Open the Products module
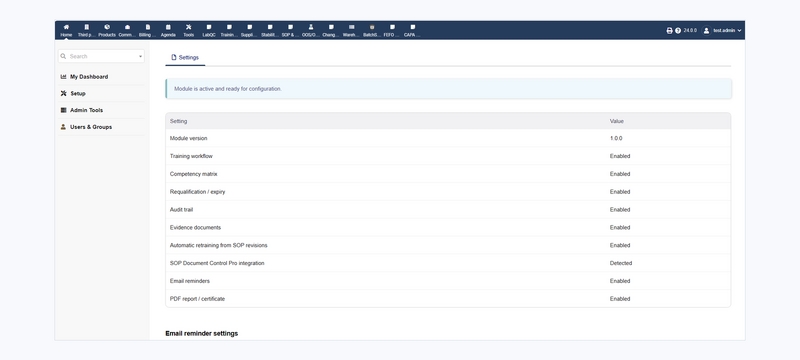 (107, 30)
